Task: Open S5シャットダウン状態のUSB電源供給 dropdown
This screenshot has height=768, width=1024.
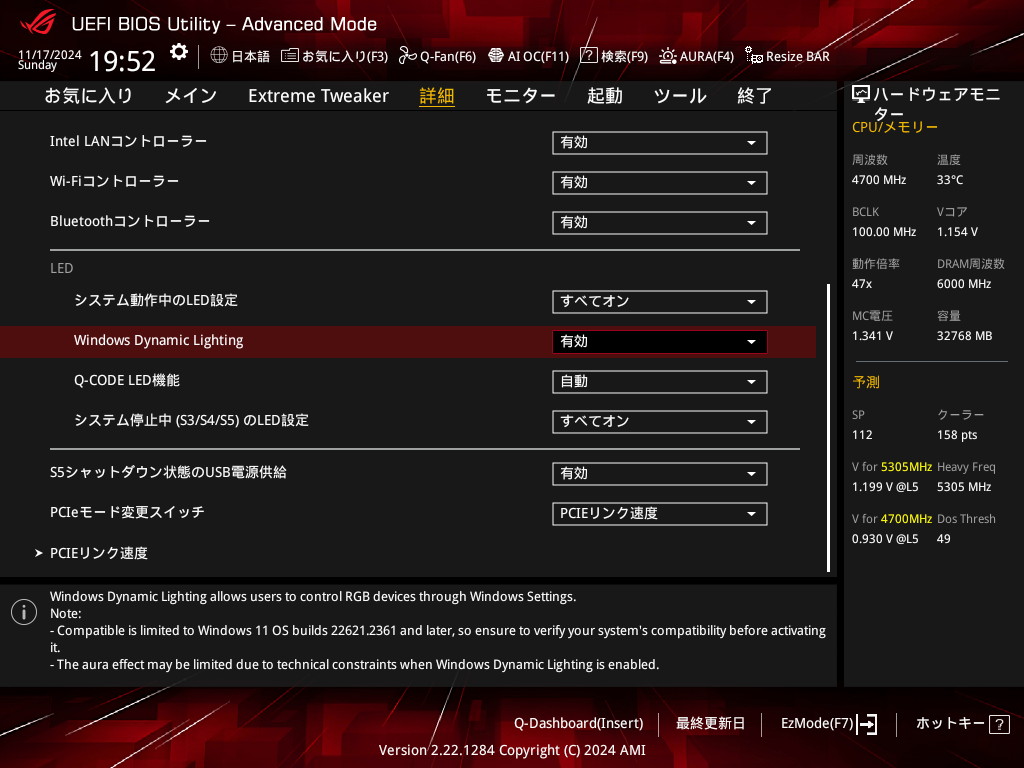Action: tap(660, 474)
